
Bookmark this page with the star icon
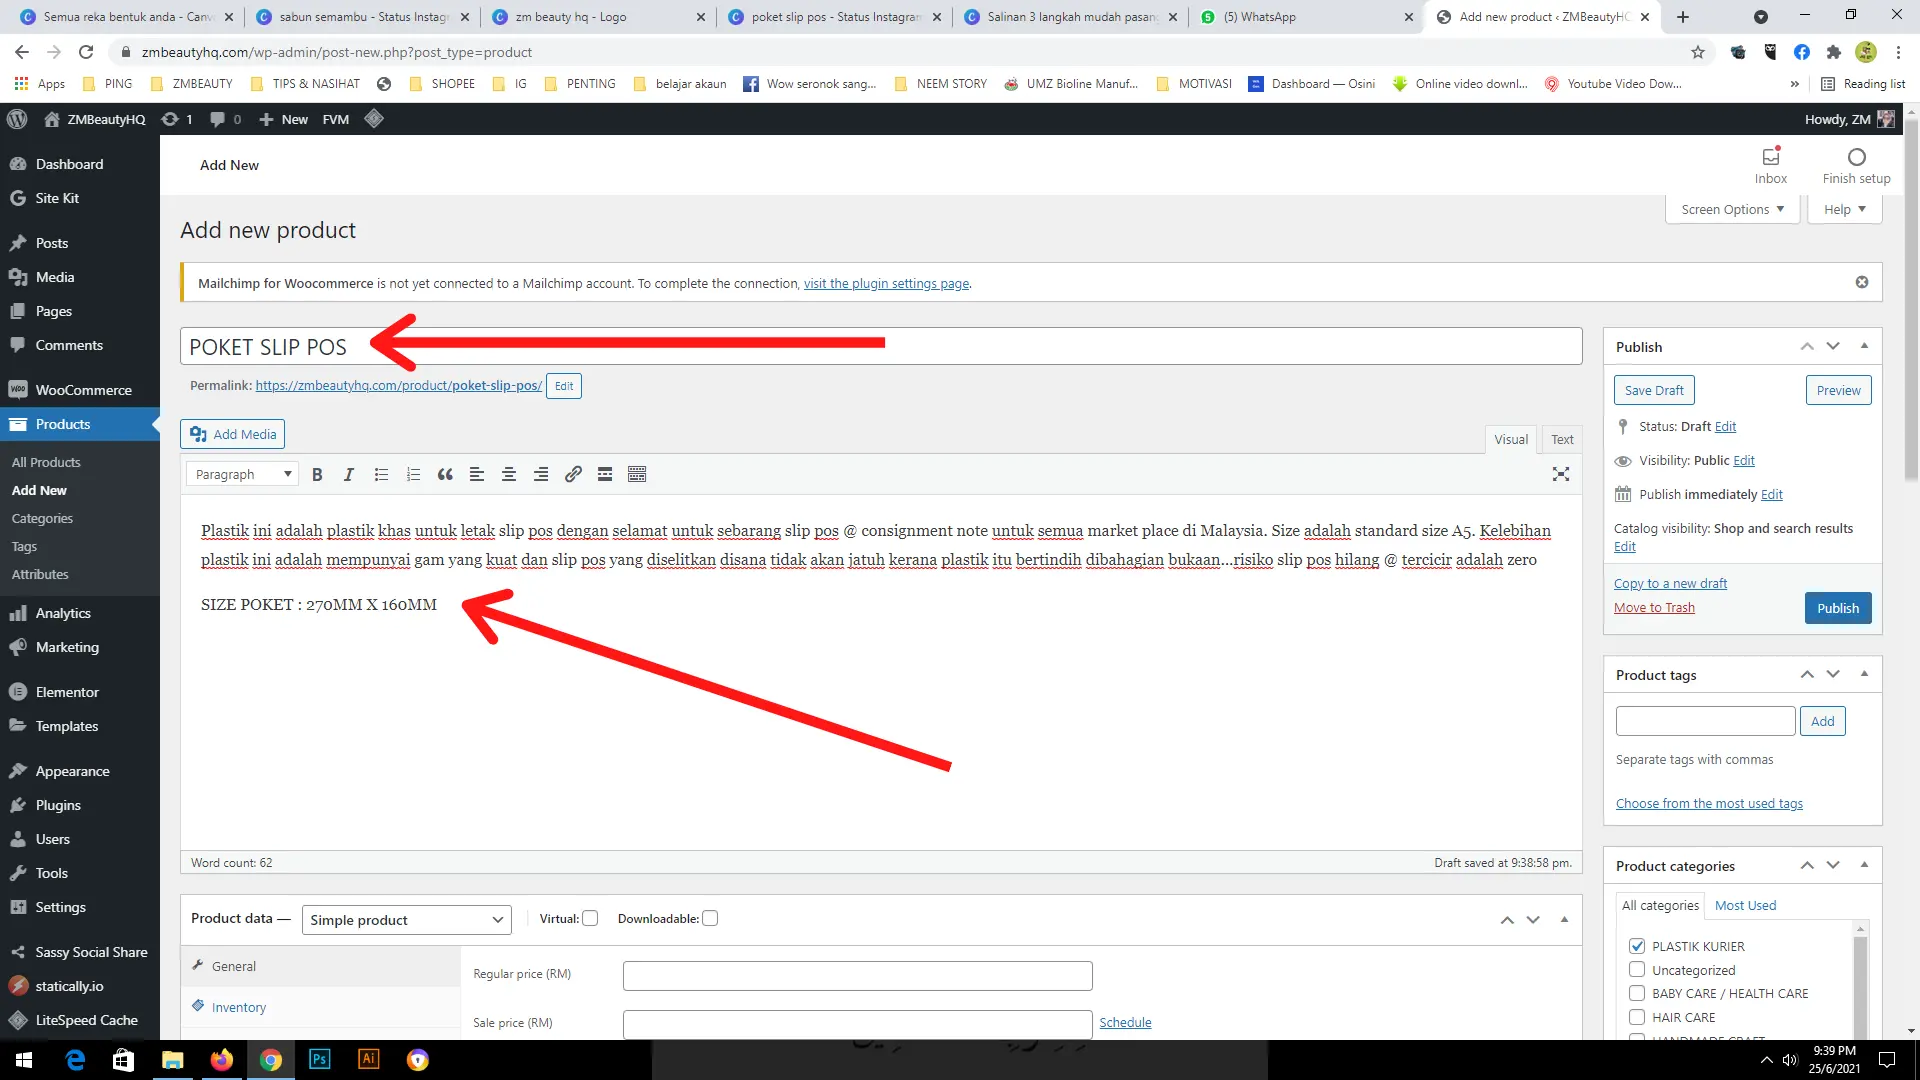(x=1698, y=52)
